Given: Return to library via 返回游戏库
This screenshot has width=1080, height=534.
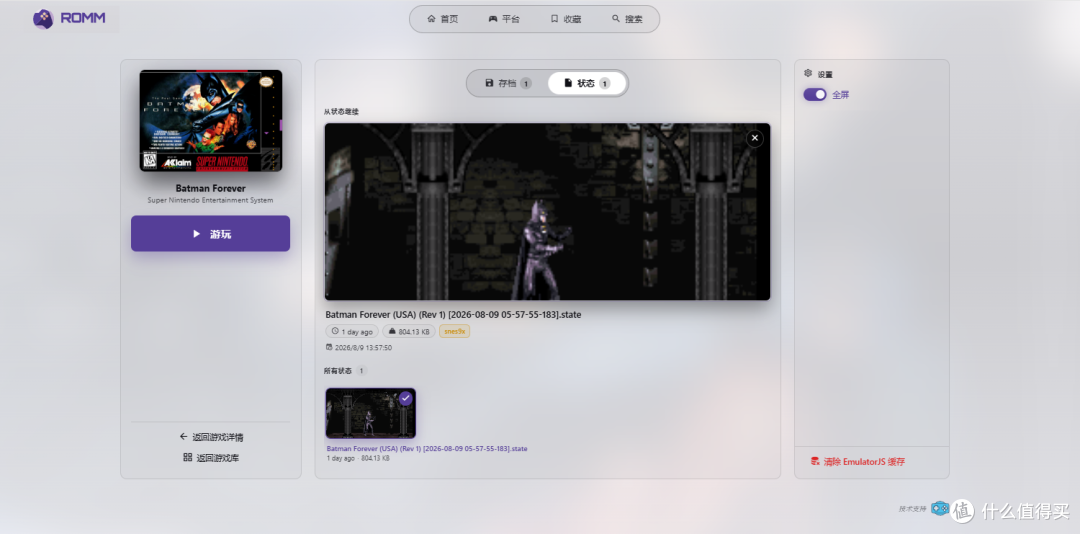Looking at the screenshot, I should [x=211, y=458].
